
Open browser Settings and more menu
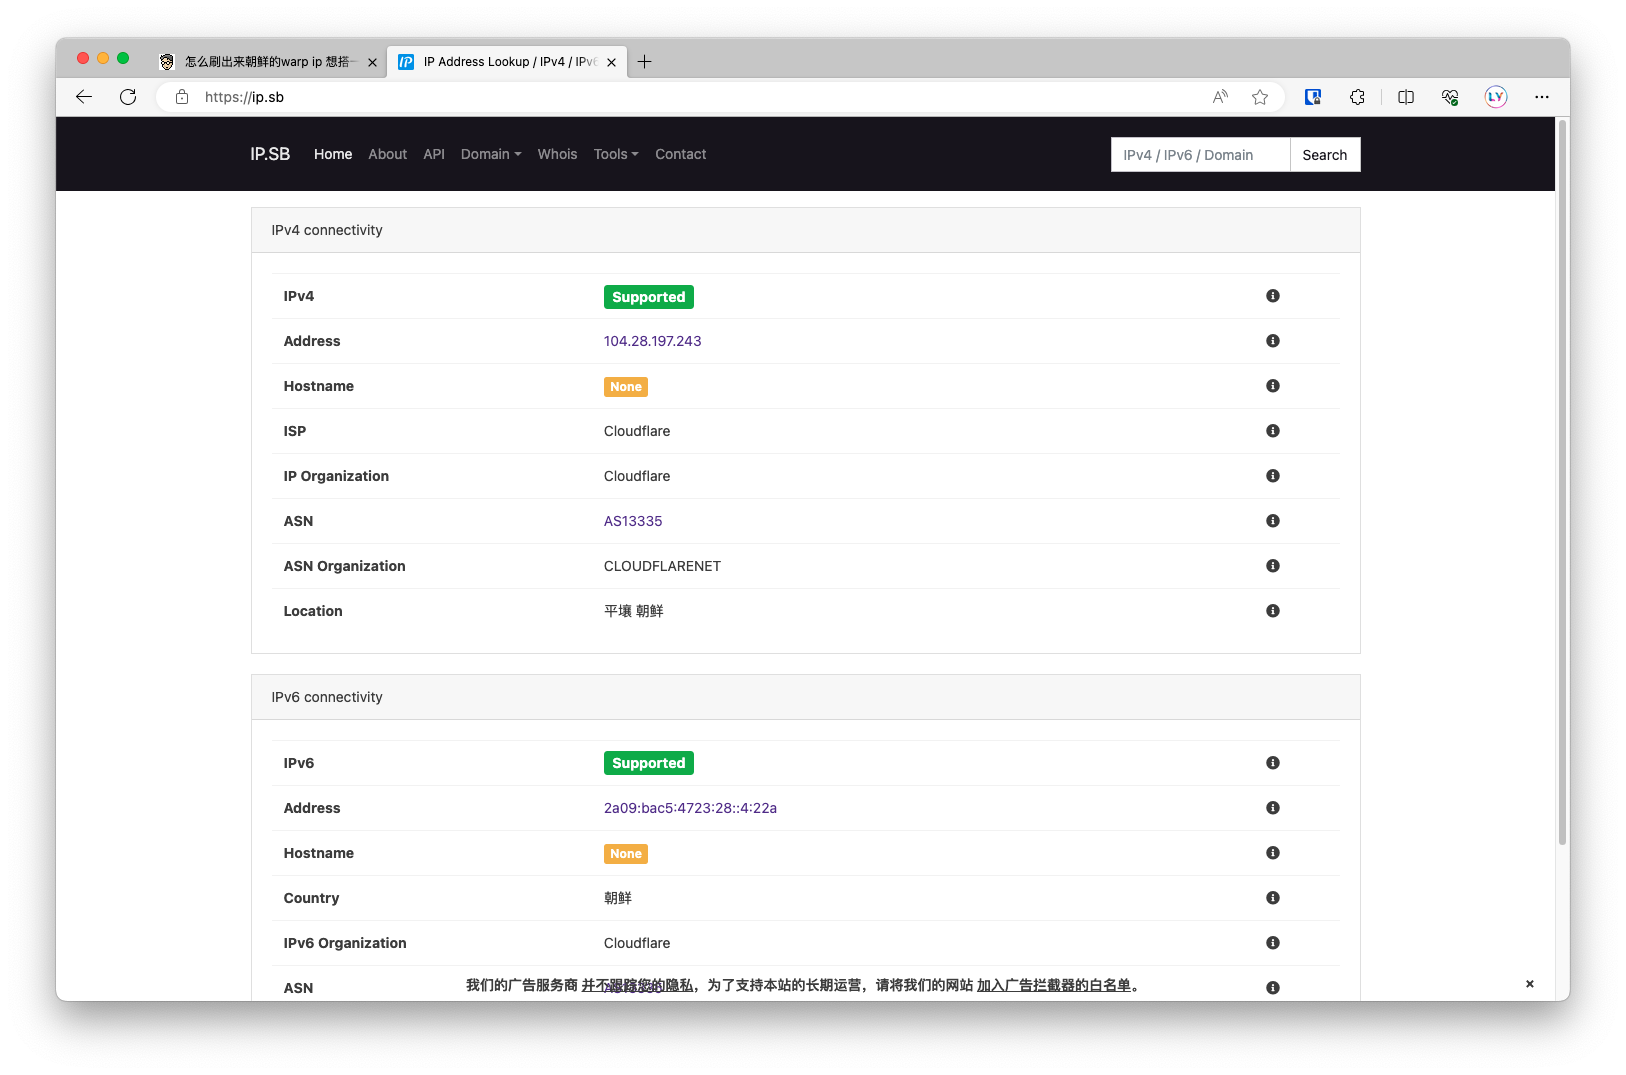[x=1542, y=97]
